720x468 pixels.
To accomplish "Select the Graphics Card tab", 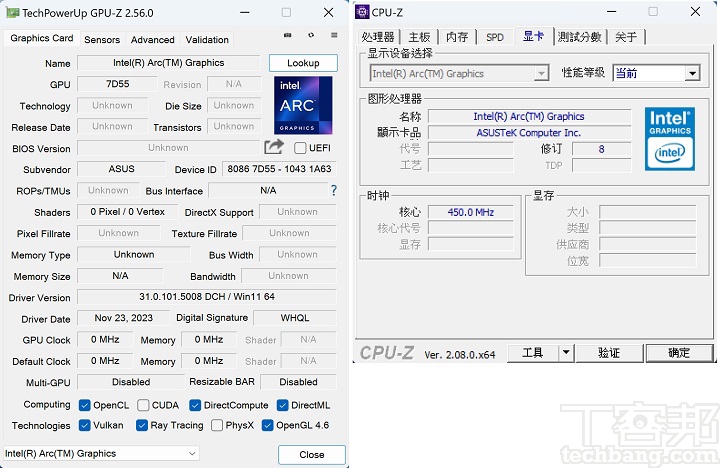I will [x=42, y=38].
